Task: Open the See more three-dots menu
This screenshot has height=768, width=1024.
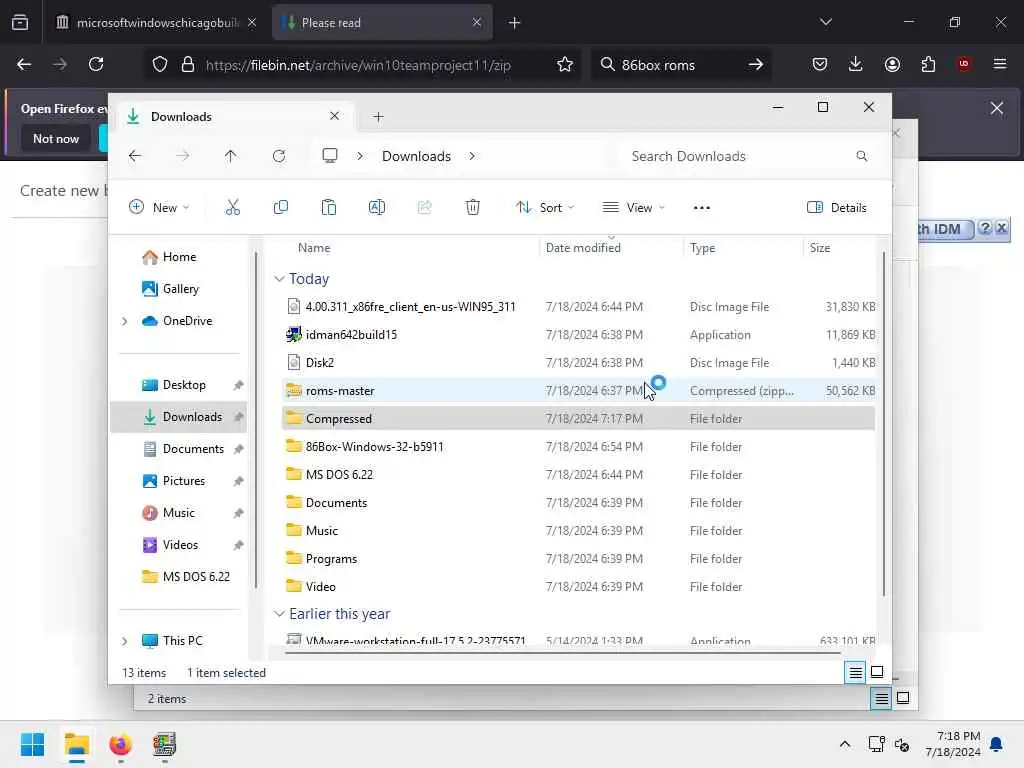Action: click(x=701, y=208)
